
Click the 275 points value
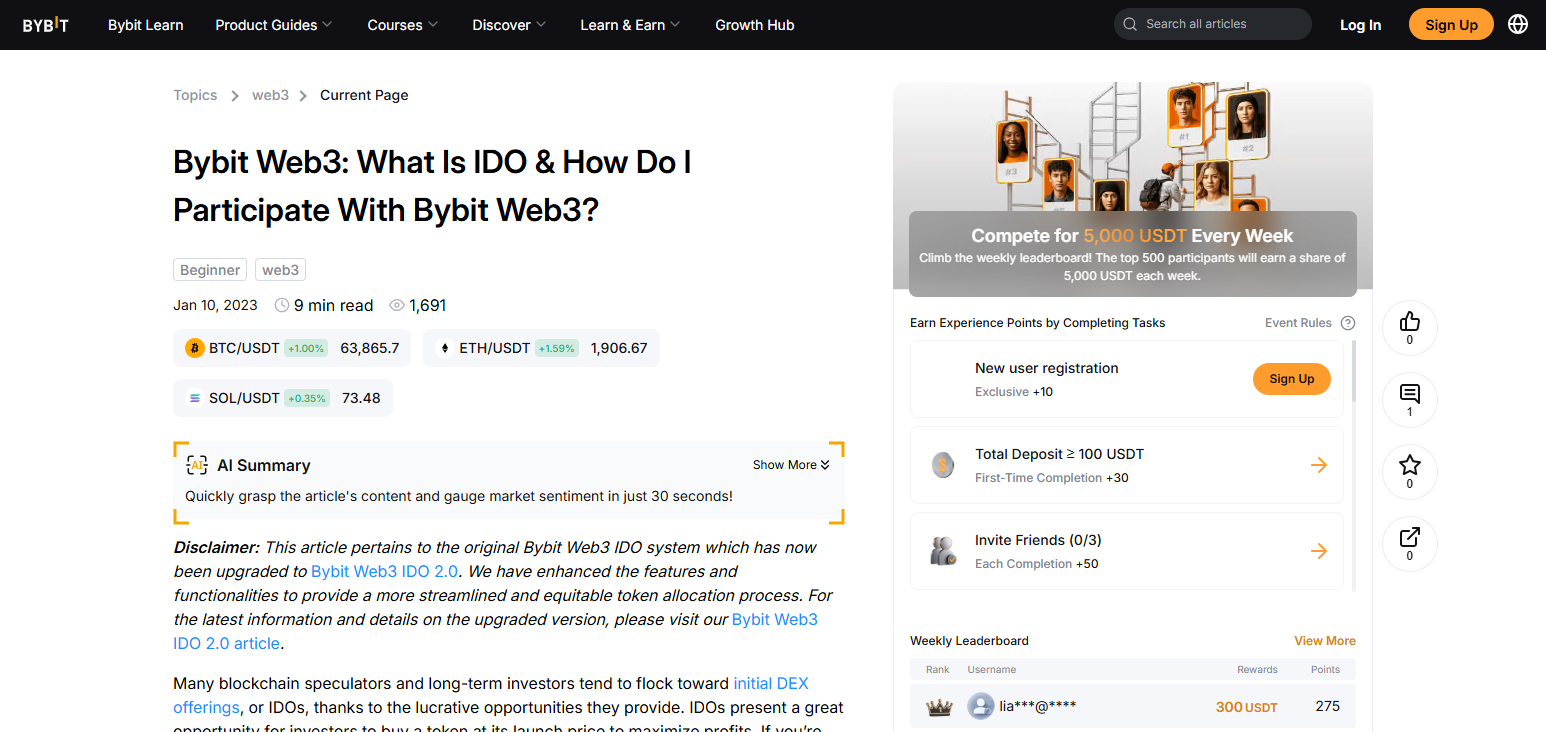pos(1327,706)
